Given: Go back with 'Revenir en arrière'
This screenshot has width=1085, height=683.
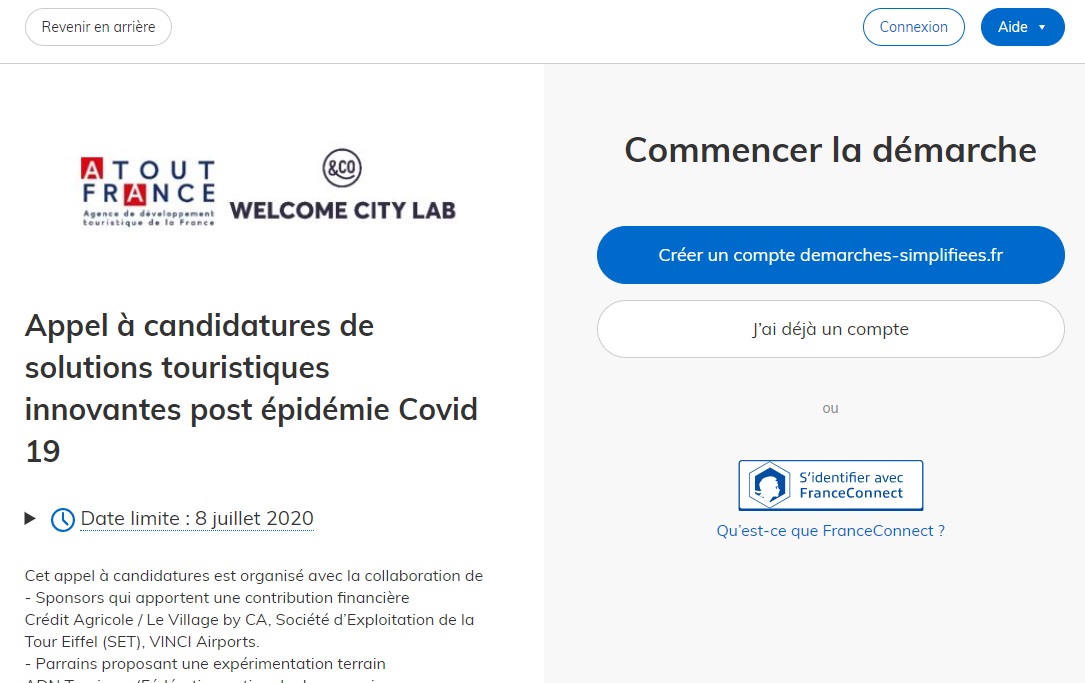Looking at the screenshot, I should 98,27.
